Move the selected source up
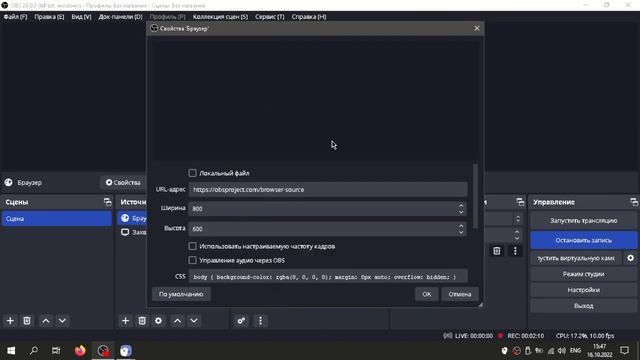Image resolution: width=640 pixels, height=360 pixels. click(178, 321)
